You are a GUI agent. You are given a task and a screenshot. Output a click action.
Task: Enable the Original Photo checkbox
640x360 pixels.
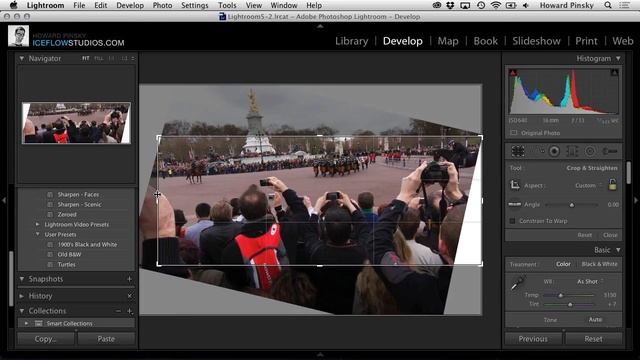[x=513, y=133]
